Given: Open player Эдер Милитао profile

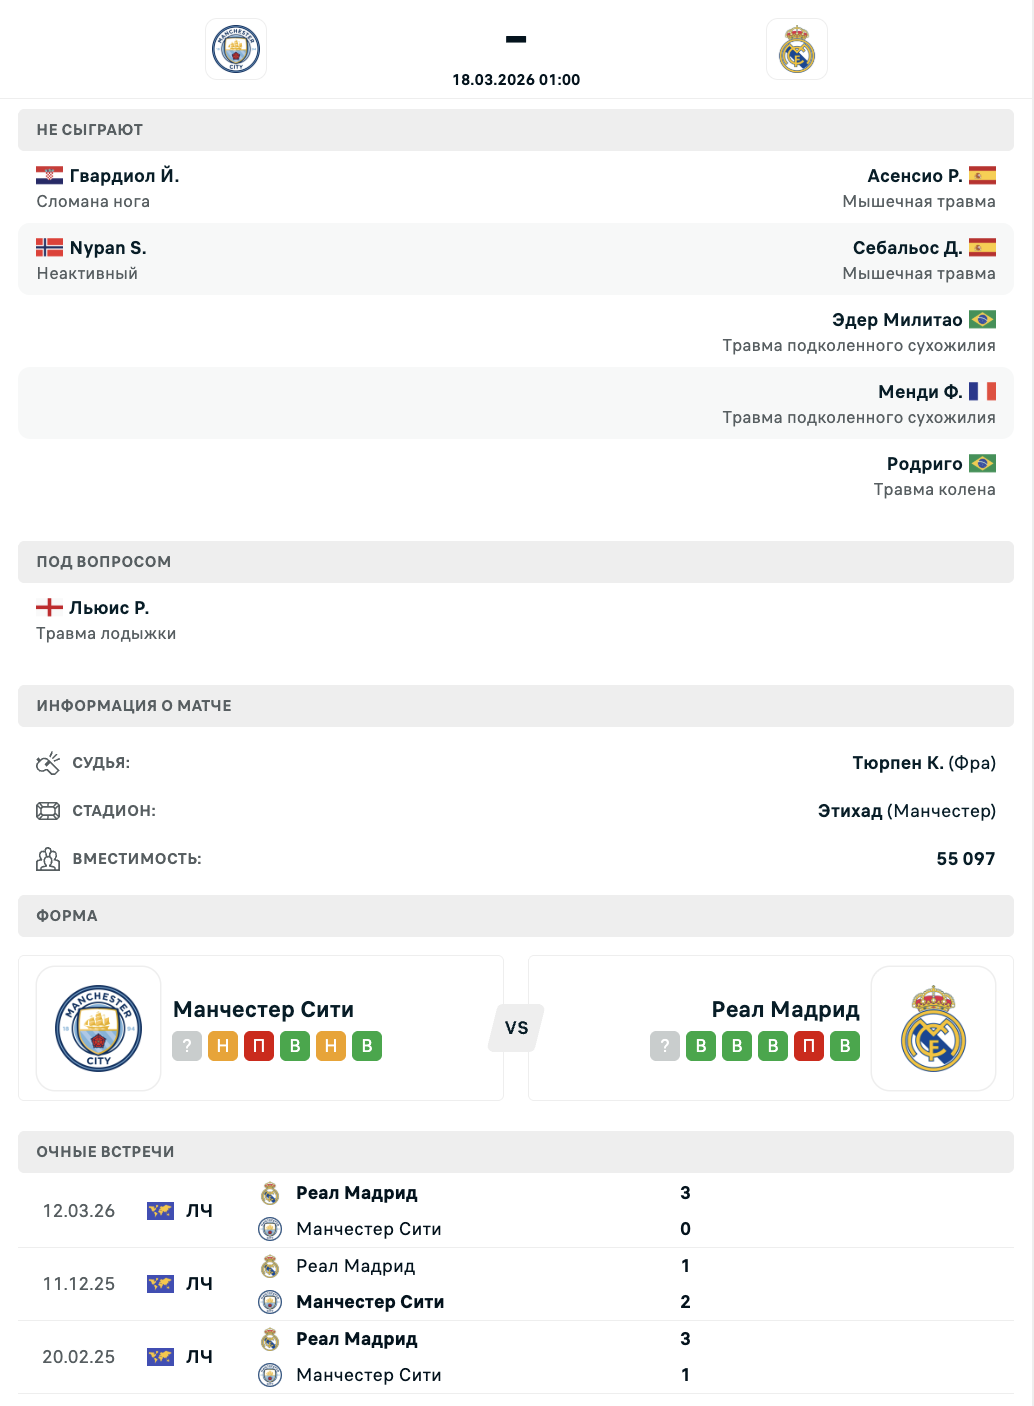Looking at the screenshot, I should [897, 320].
